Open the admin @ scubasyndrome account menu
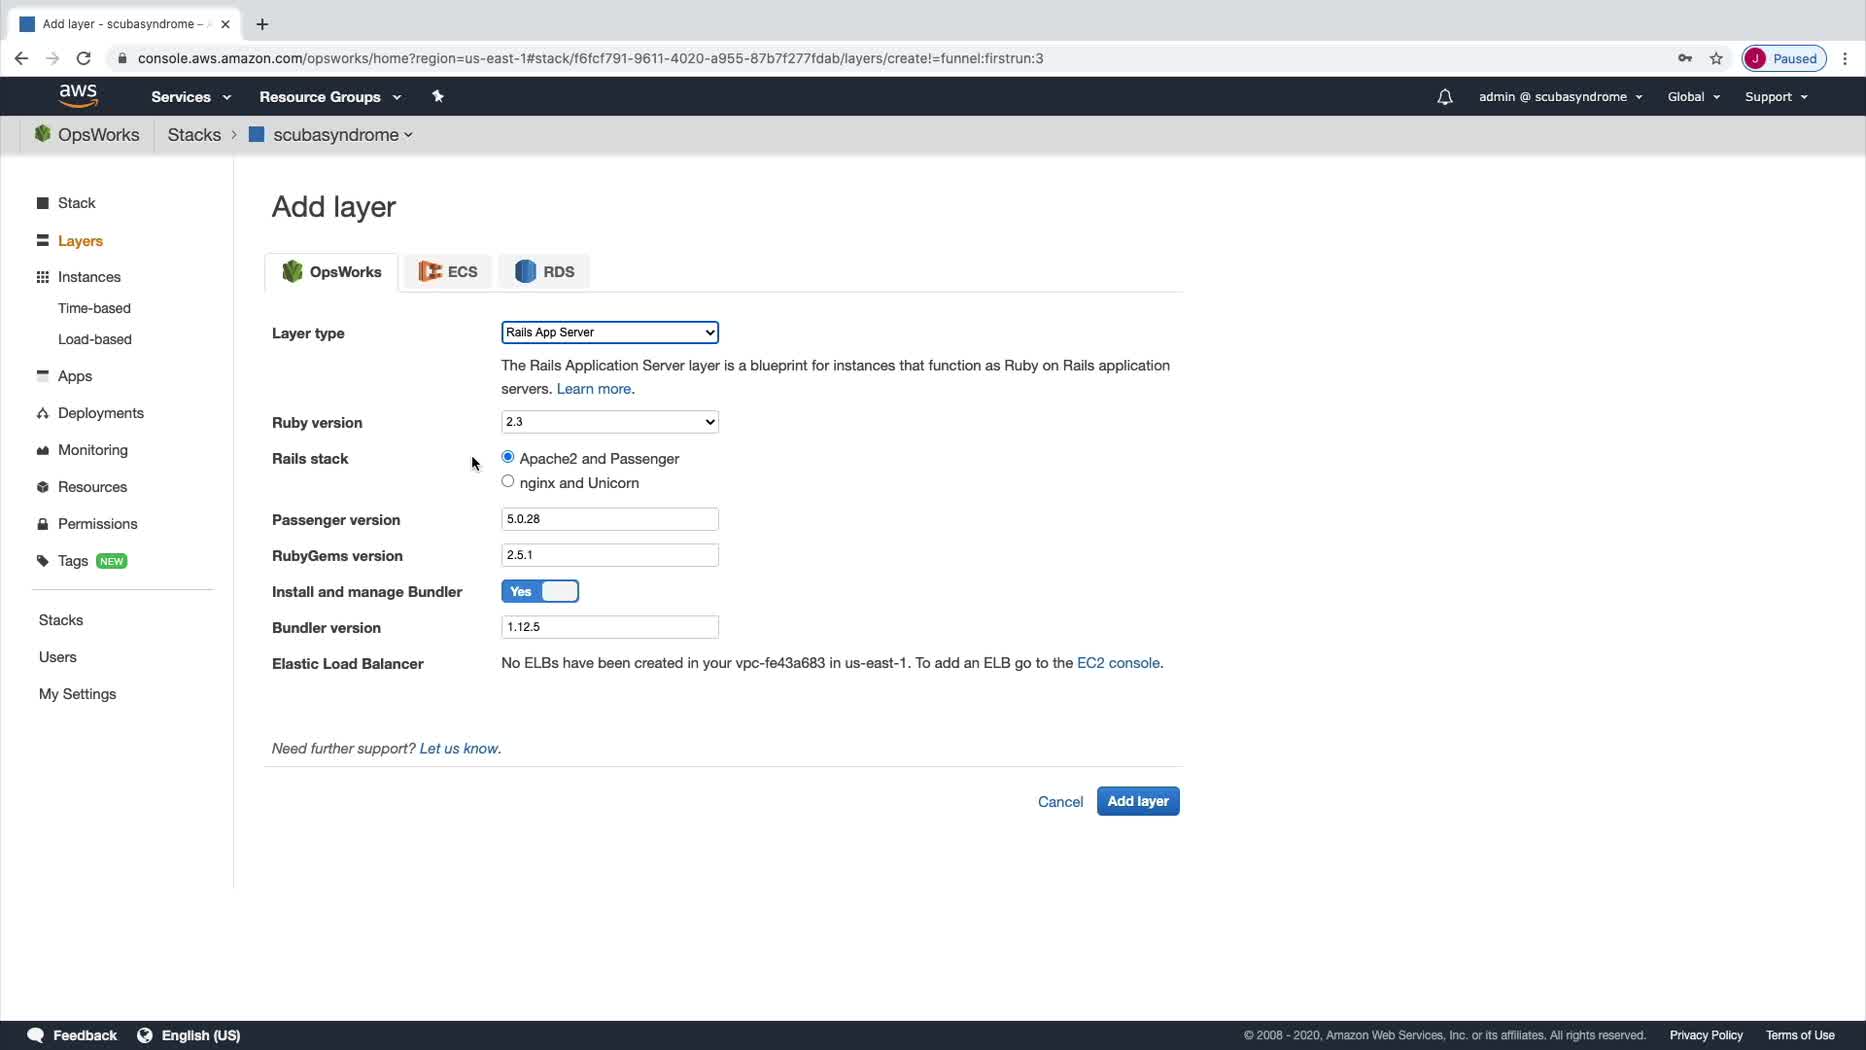Screen dimensions: 1866x1050 [x=1560, y=97]
